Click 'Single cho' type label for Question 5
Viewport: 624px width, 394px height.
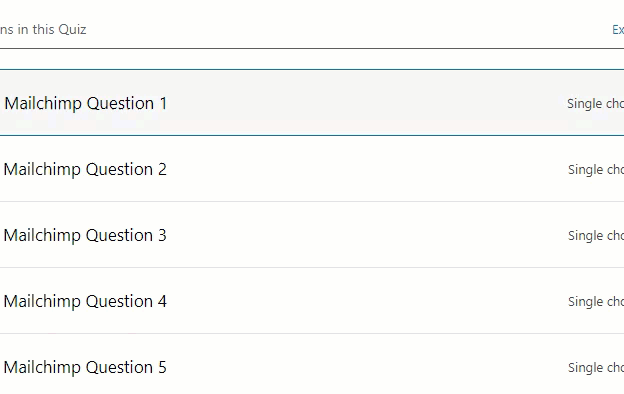[596, 368]
